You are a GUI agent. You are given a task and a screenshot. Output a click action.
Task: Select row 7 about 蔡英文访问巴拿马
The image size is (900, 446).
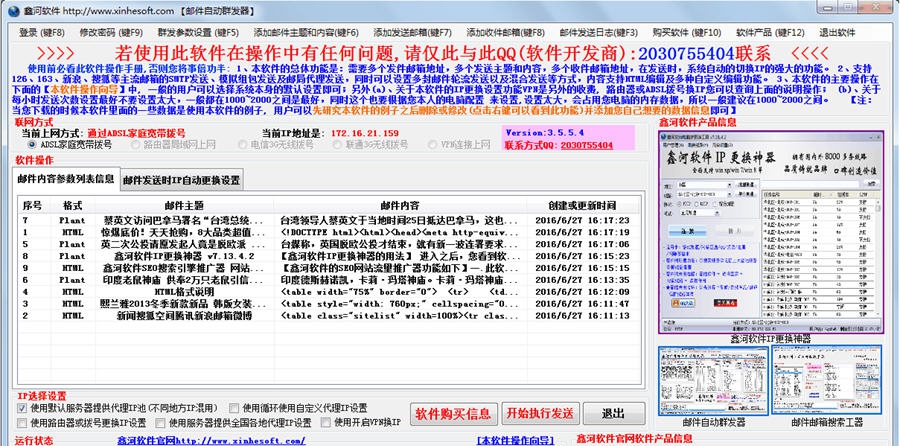pyautogui.click(x=328, y=220)
